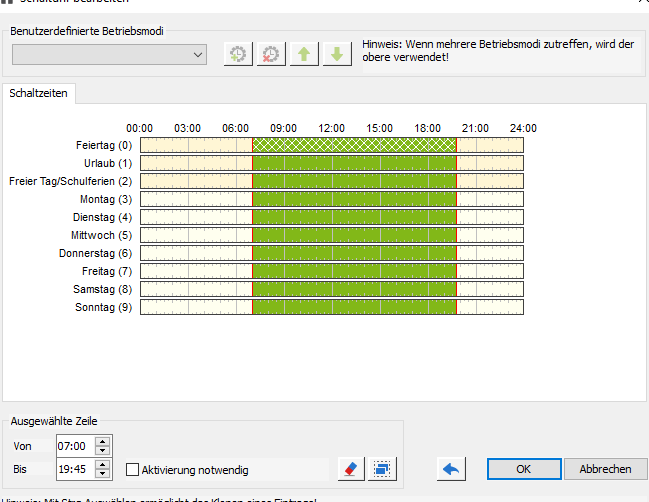The width and height of the screenshot is (649, 502).
Task: Toggle Aktivierung notwendig checkbox
Action: pos(132,470)
